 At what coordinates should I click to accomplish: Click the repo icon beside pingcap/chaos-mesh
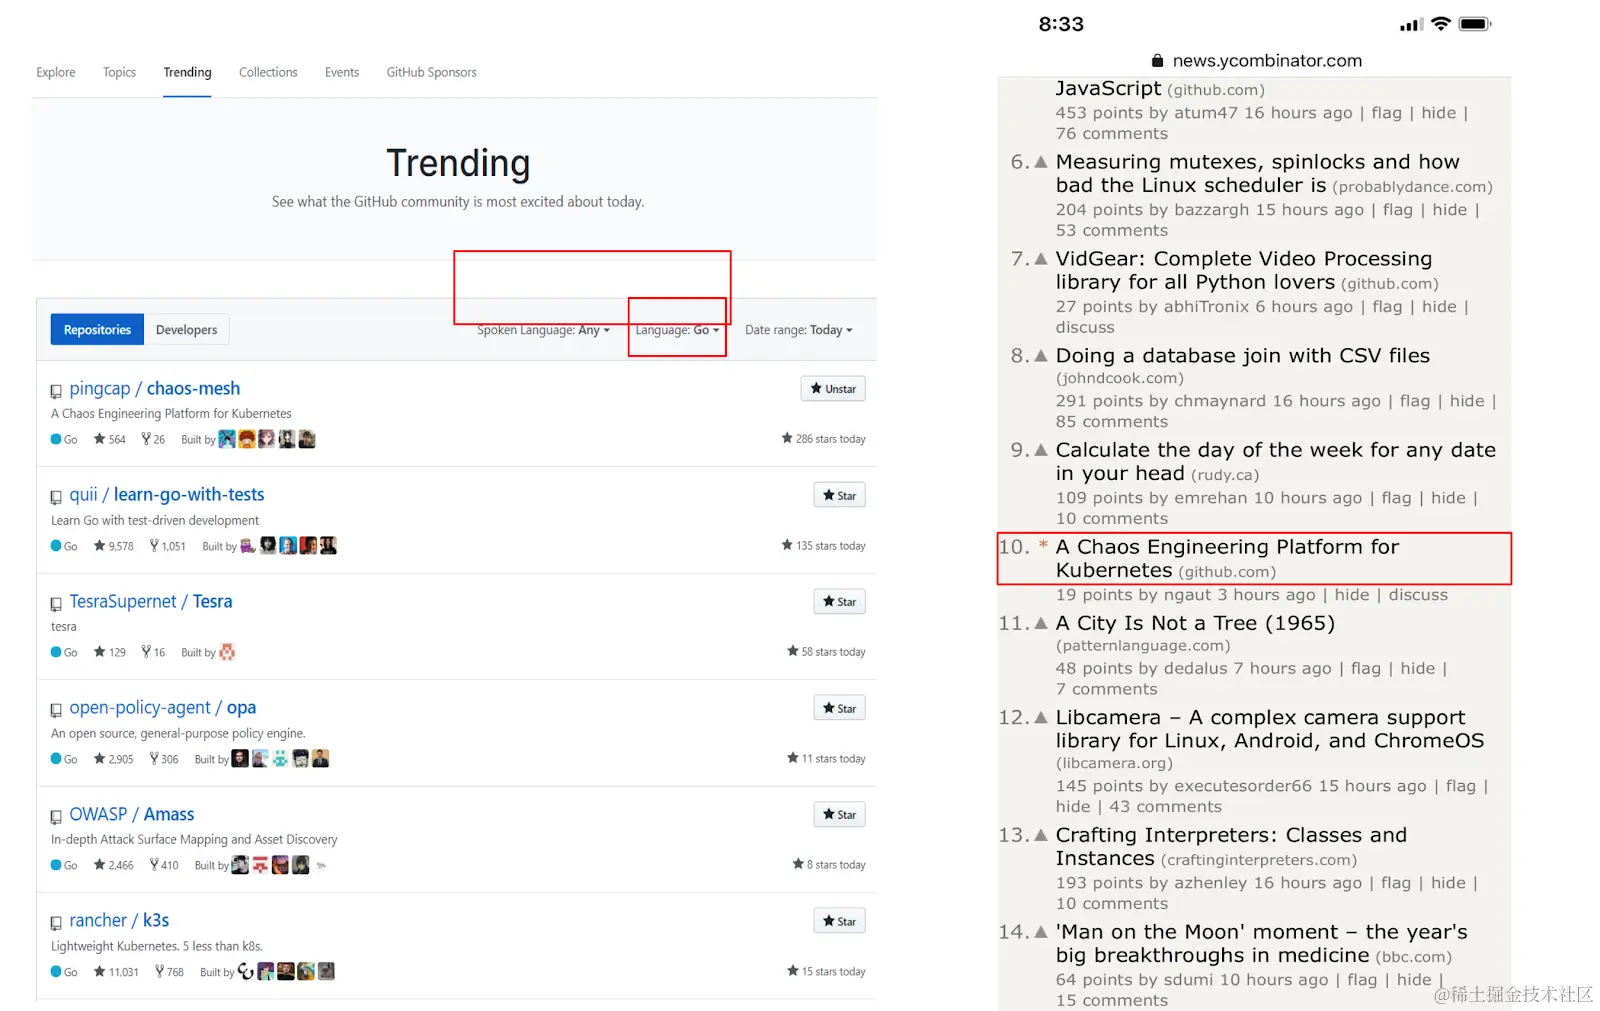56,391
